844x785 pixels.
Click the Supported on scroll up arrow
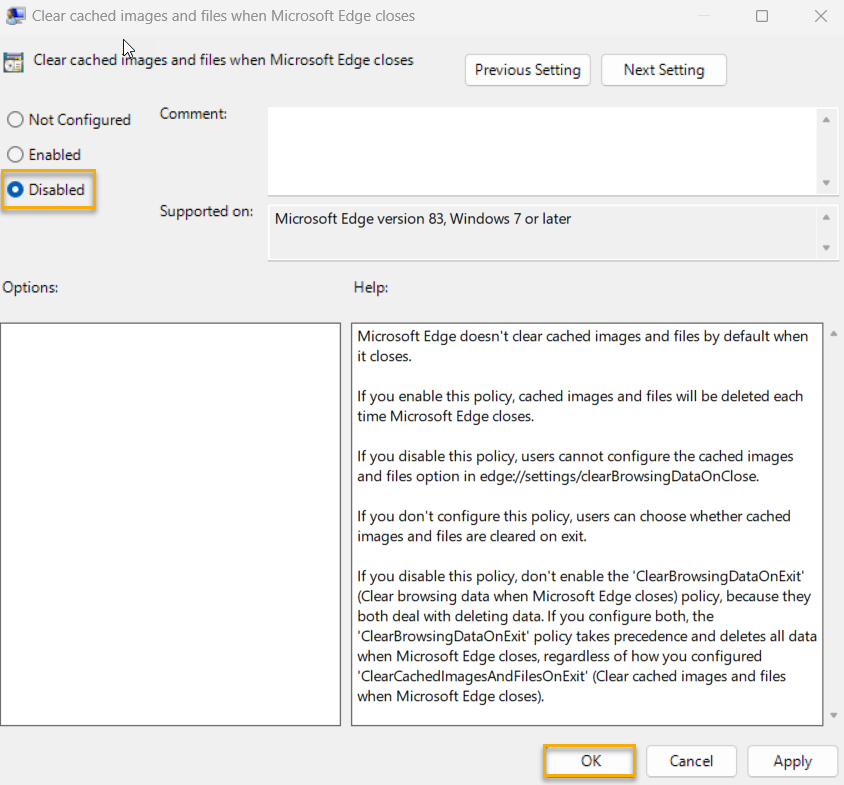click(x=826, y=218)
